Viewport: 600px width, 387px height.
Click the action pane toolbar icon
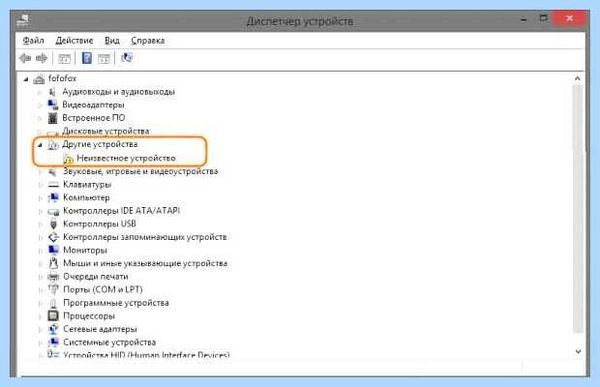click(104, 59)
